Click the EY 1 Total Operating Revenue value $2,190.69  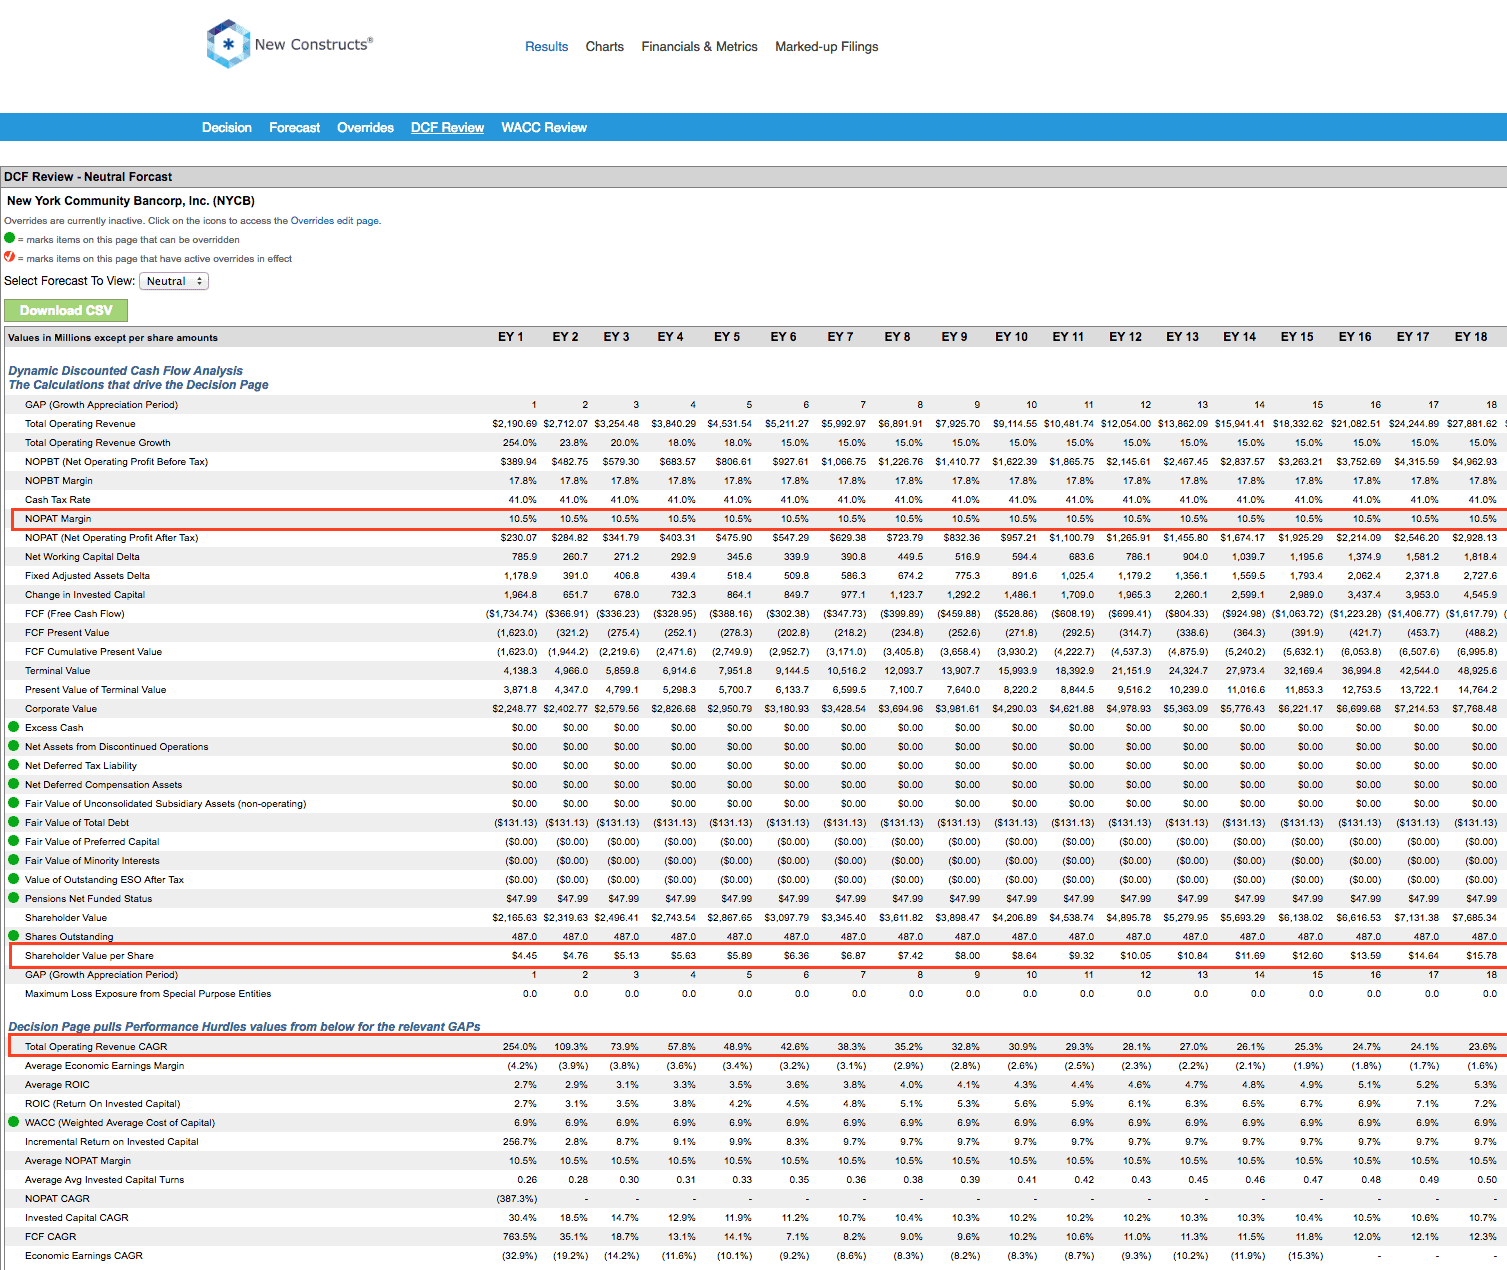pyautogui.click(x=514, y=424)
